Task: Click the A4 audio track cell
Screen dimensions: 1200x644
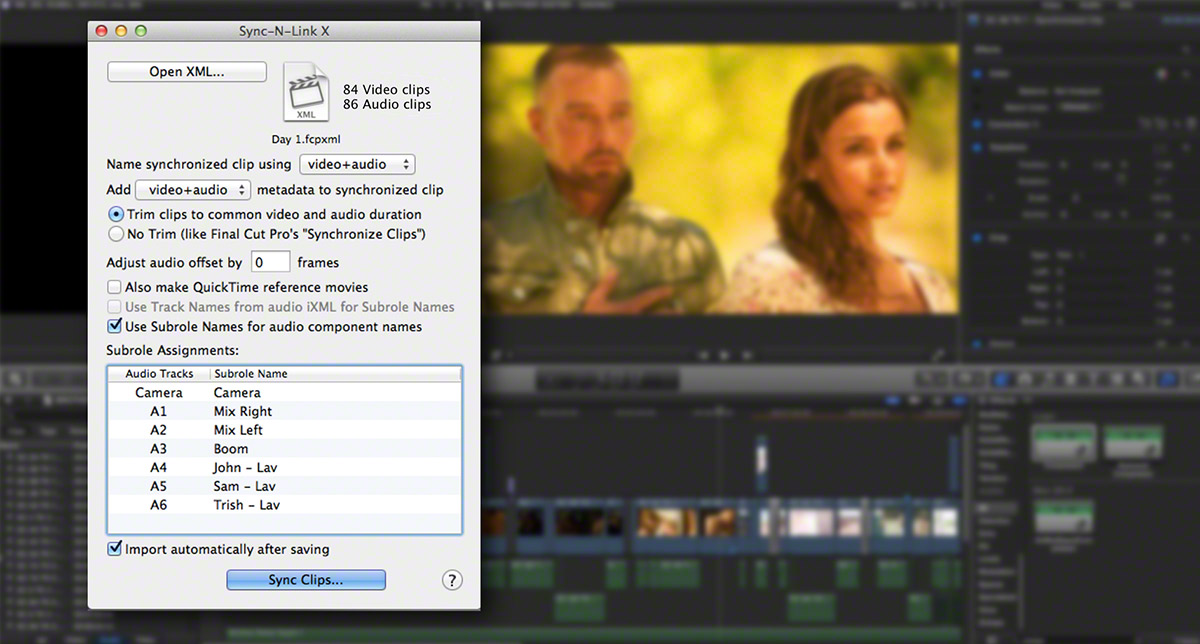Action: 159,467
